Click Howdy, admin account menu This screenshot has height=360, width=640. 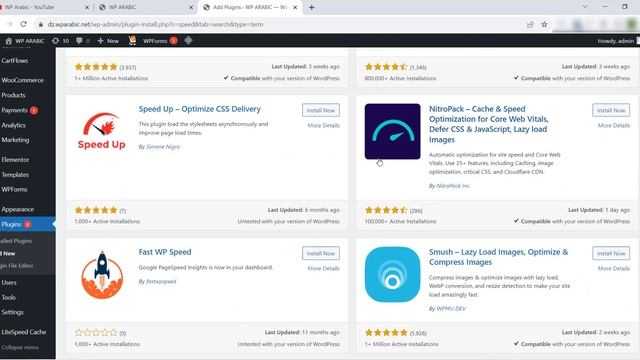[617, 41]
